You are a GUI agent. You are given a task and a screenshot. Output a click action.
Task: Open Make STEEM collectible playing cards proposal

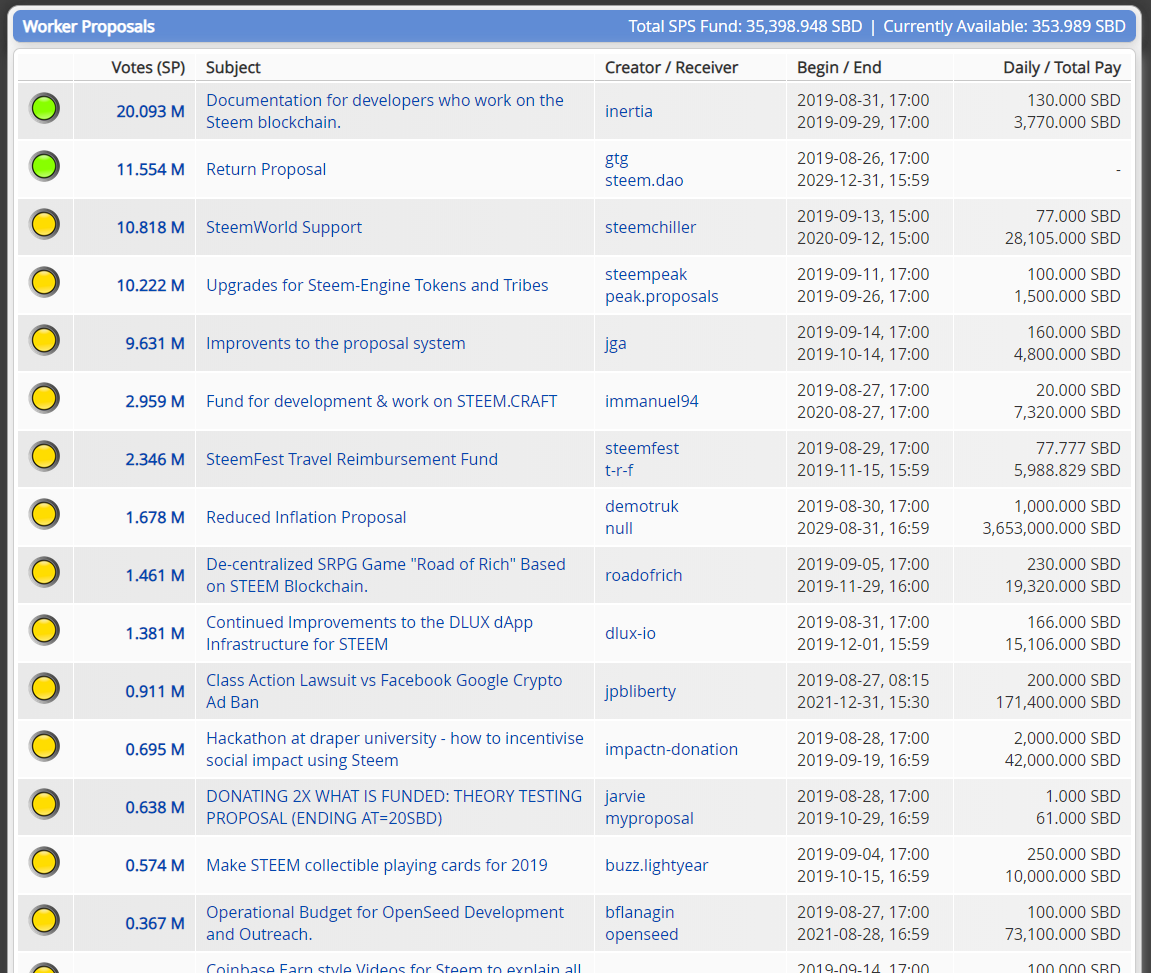(x=377, y=865)
